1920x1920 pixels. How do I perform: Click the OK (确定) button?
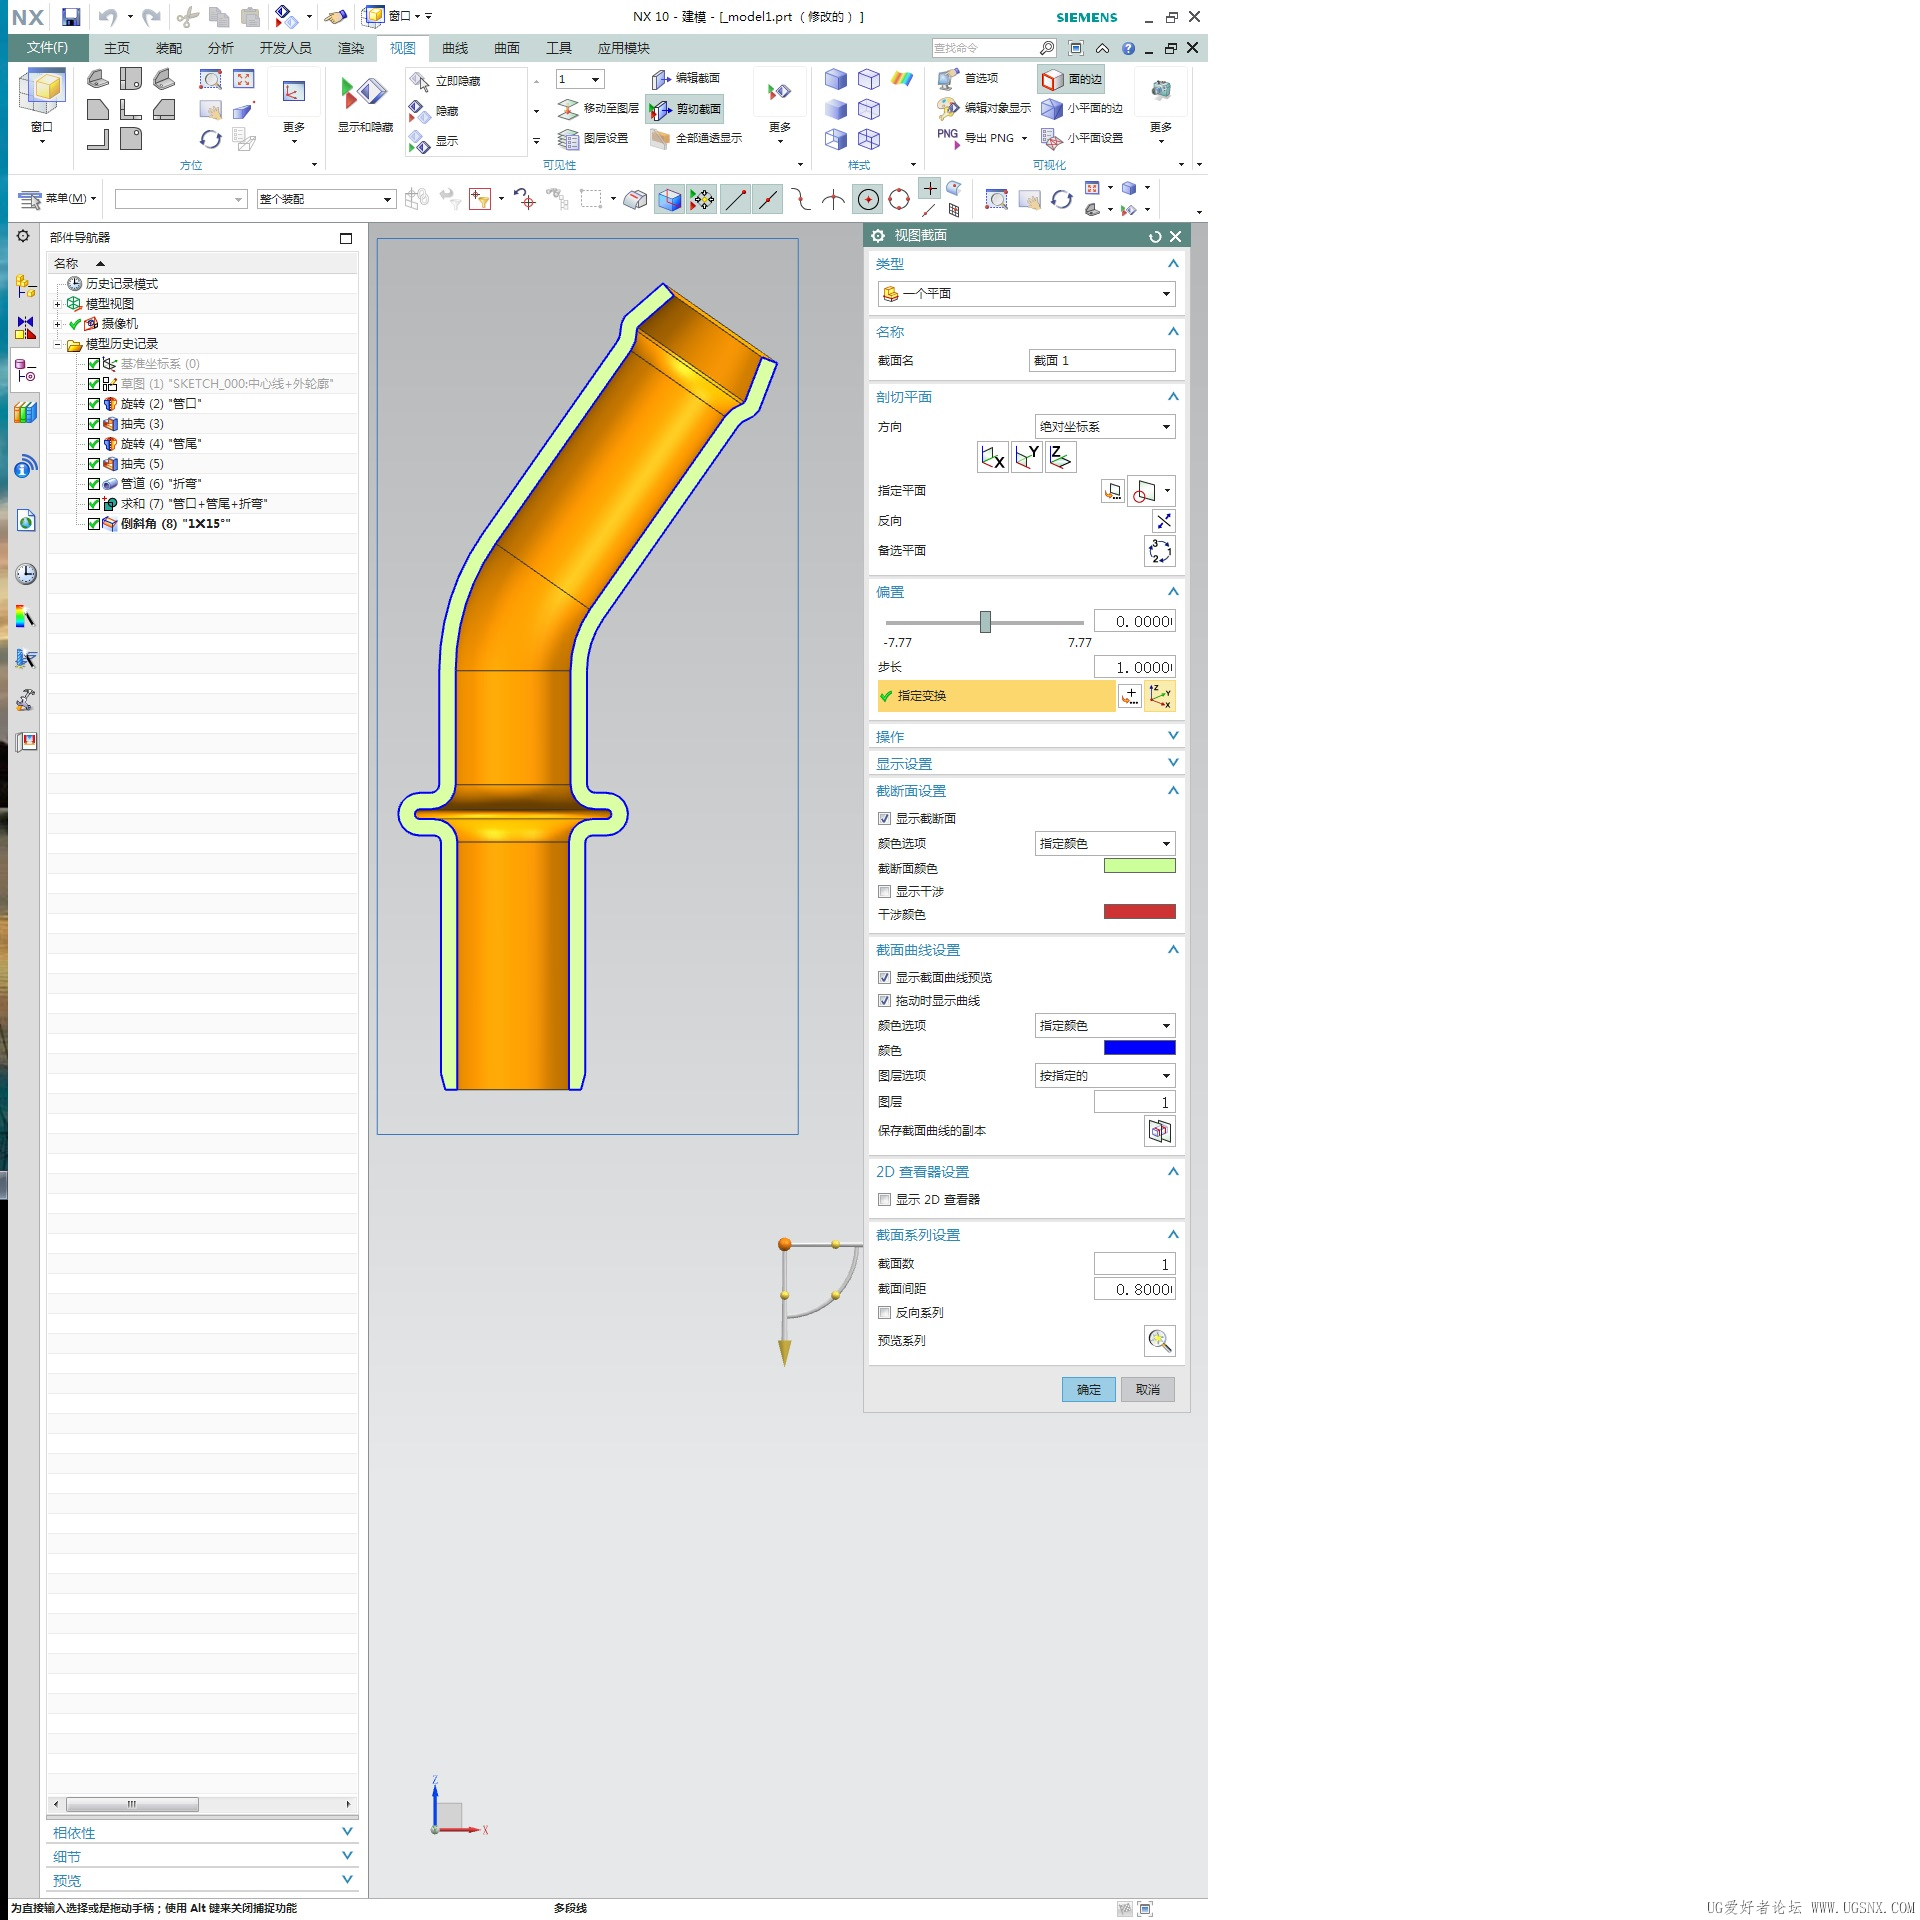1088,1389
